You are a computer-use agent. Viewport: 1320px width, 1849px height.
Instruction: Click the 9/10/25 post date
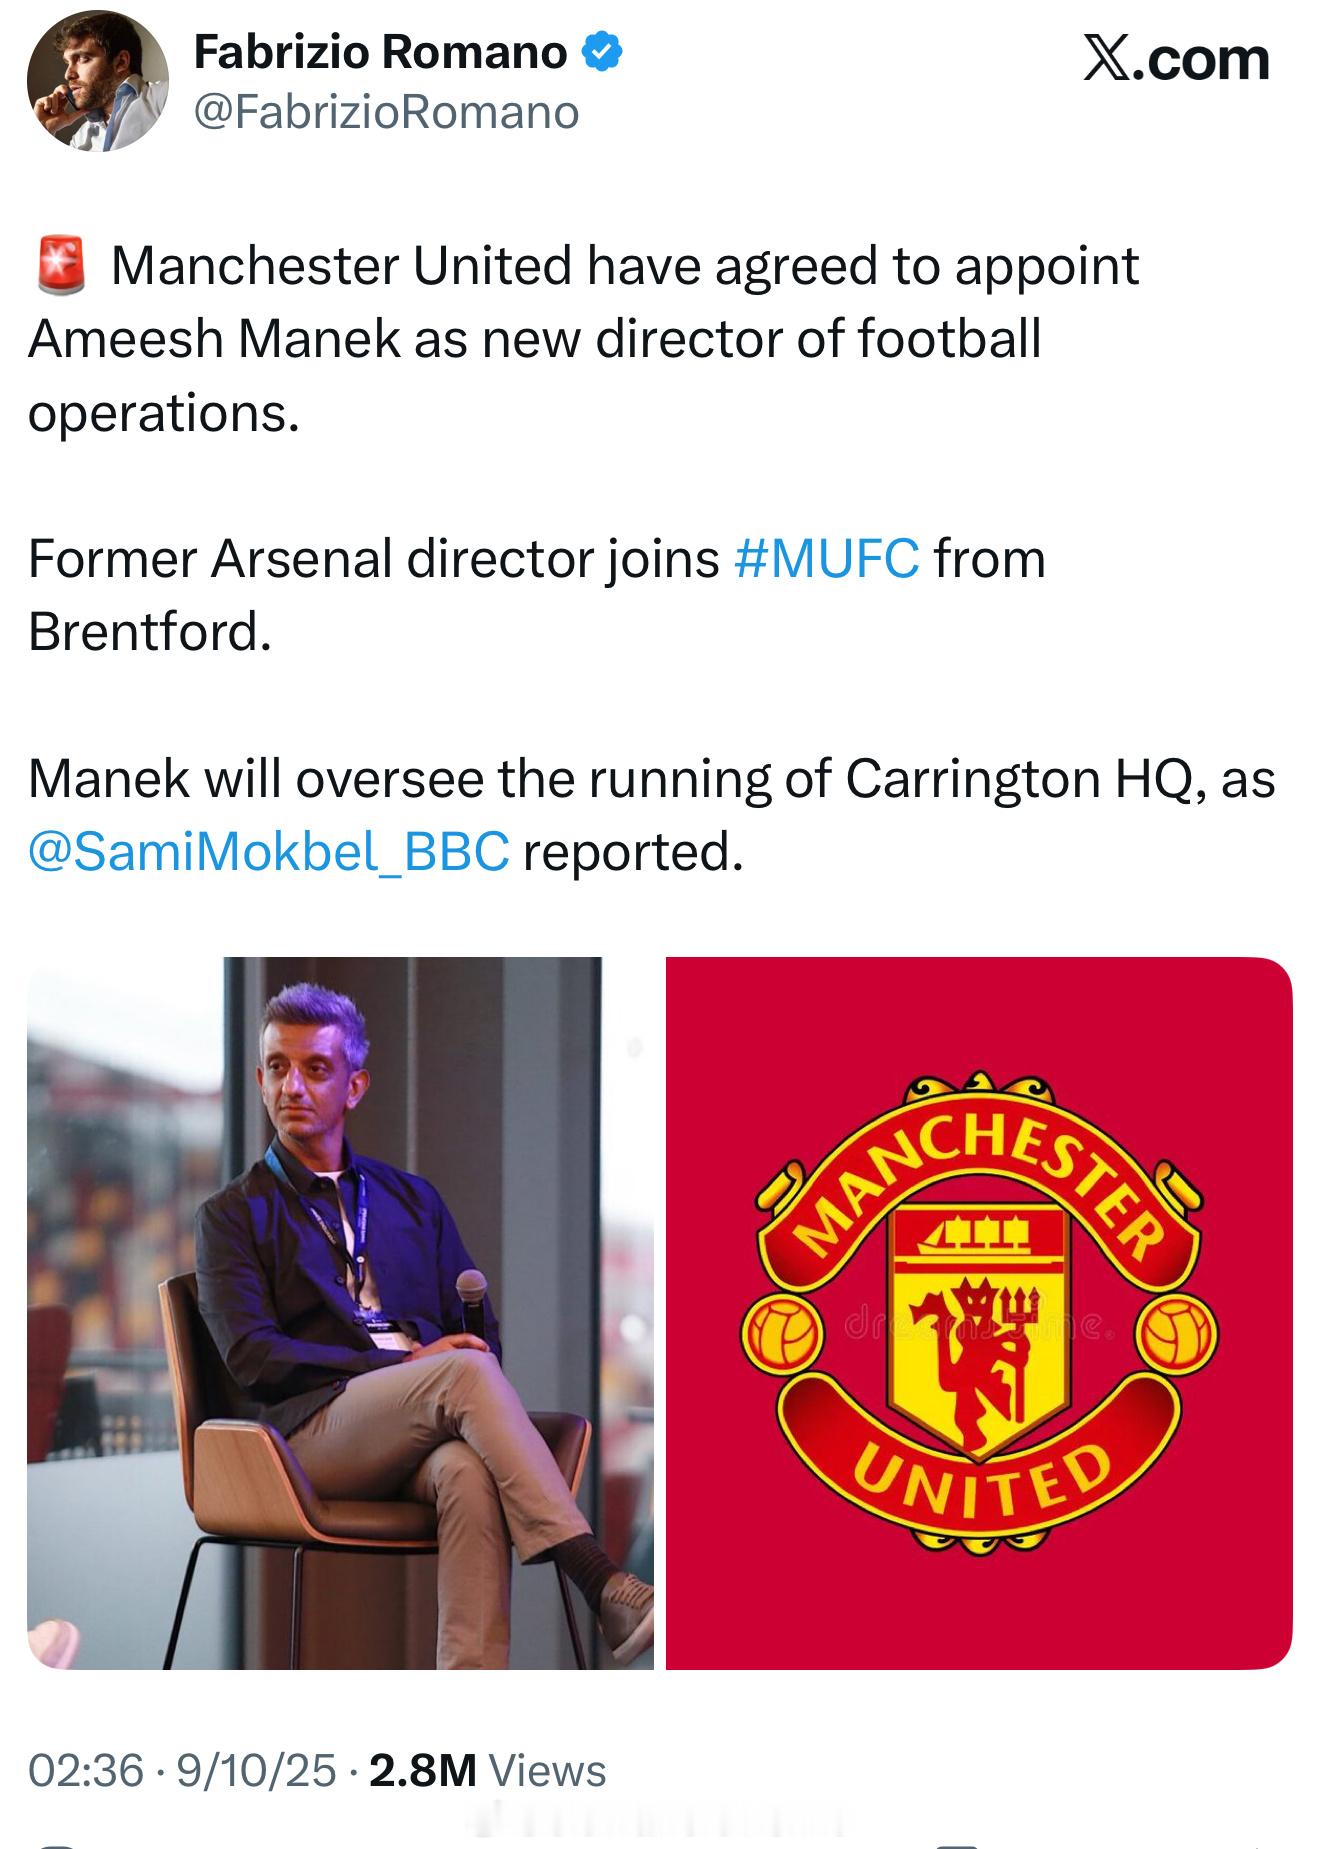(x=256, y=1770)
